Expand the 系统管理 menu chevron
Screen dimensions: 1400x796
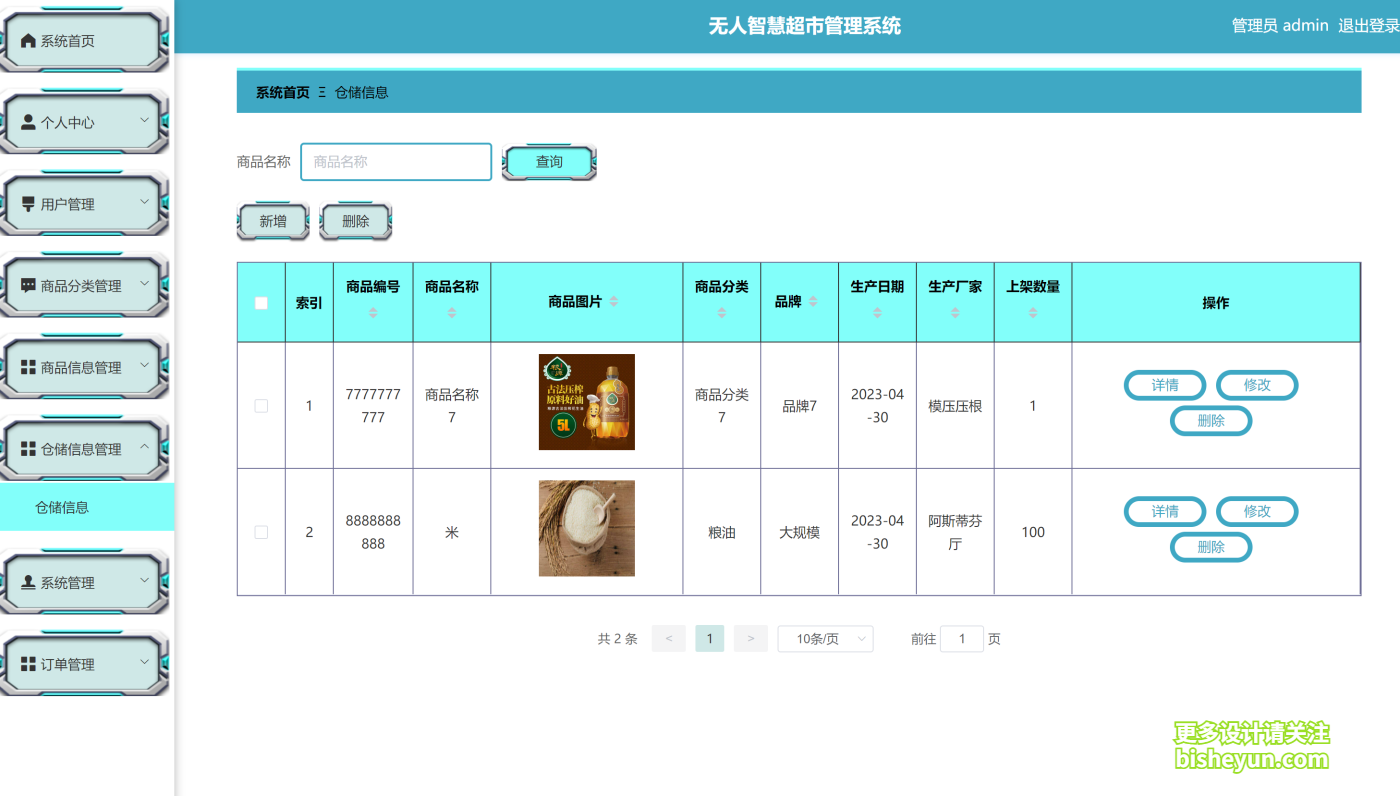point(144,581)
